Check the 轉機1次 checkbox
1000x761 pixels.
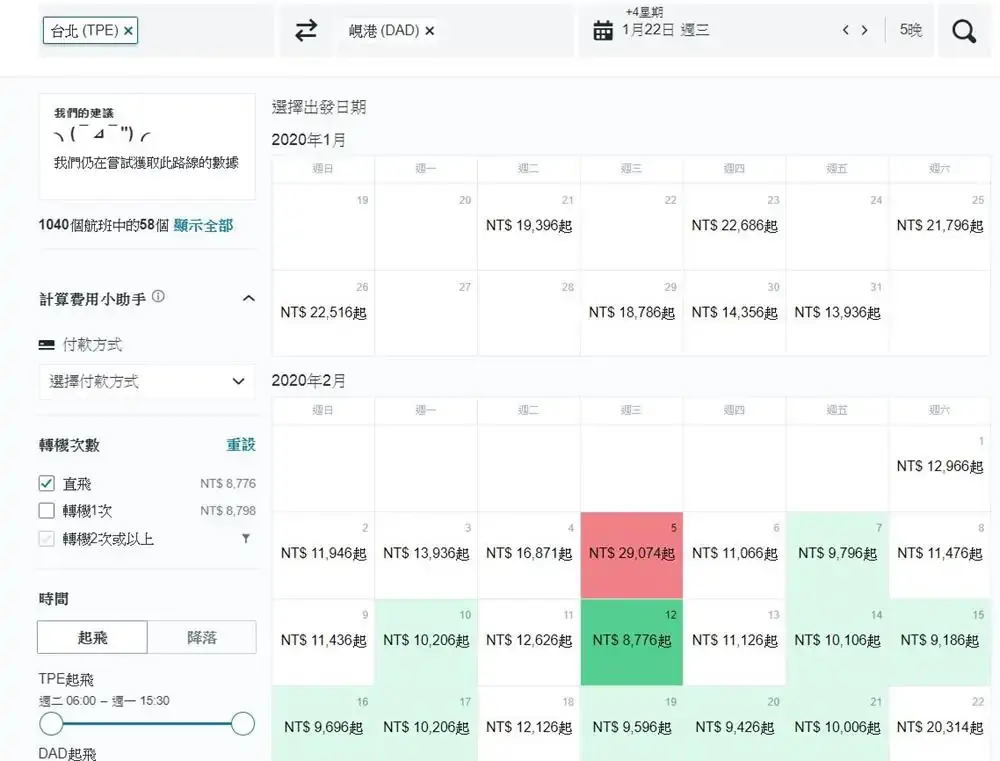click(x=46, y=511)
